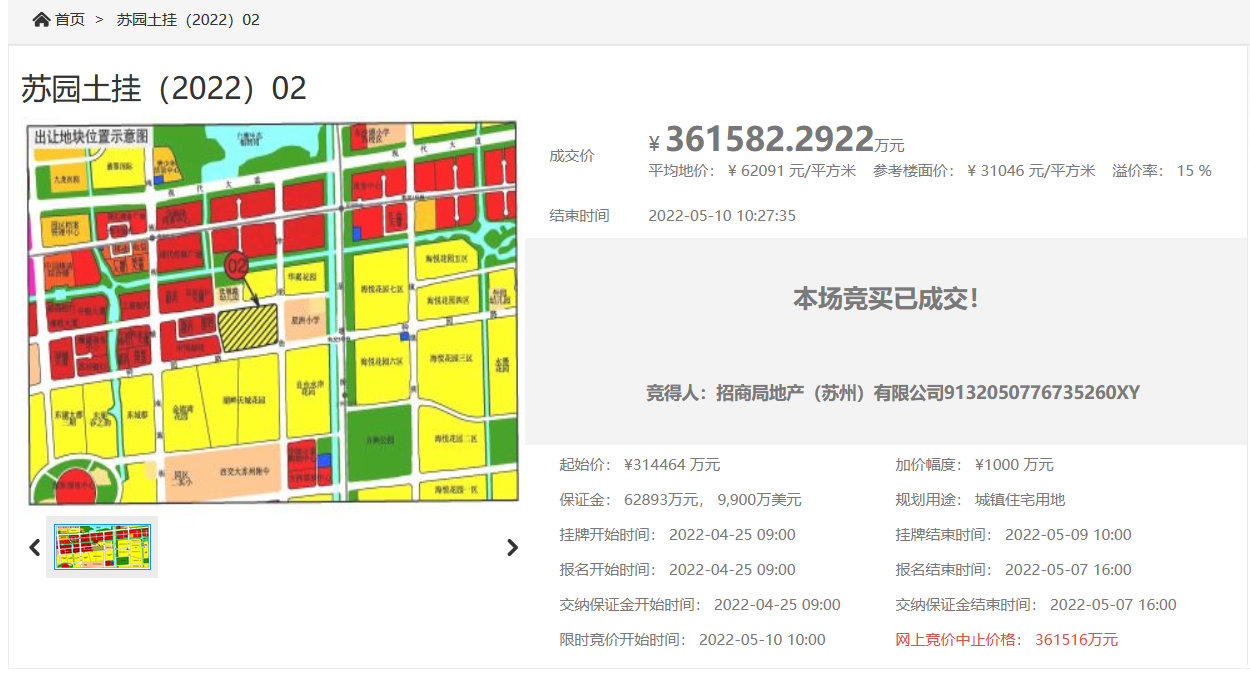Click red online bidding stop price 361516万元

1076,640
